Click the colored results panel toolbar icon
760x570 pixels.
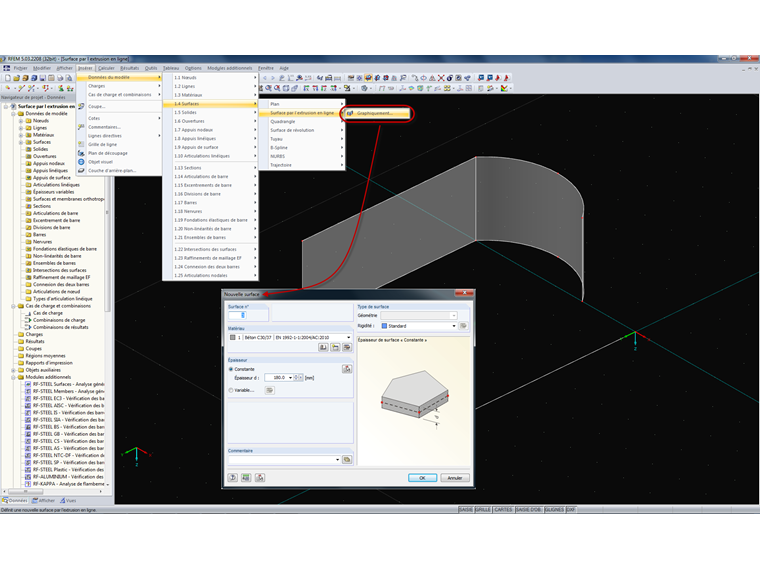coord(504,88)
